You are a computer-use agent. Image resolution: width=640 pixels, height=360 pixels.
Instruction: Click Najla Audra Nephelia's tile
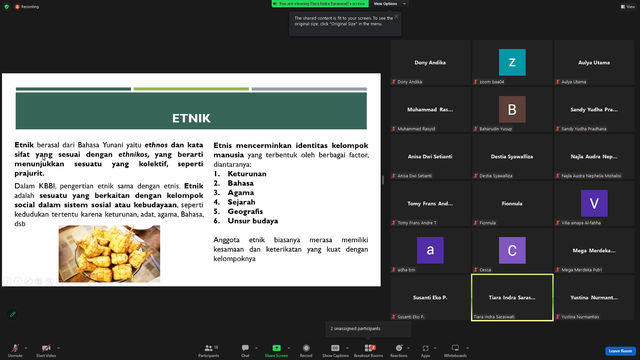point(594,156)
